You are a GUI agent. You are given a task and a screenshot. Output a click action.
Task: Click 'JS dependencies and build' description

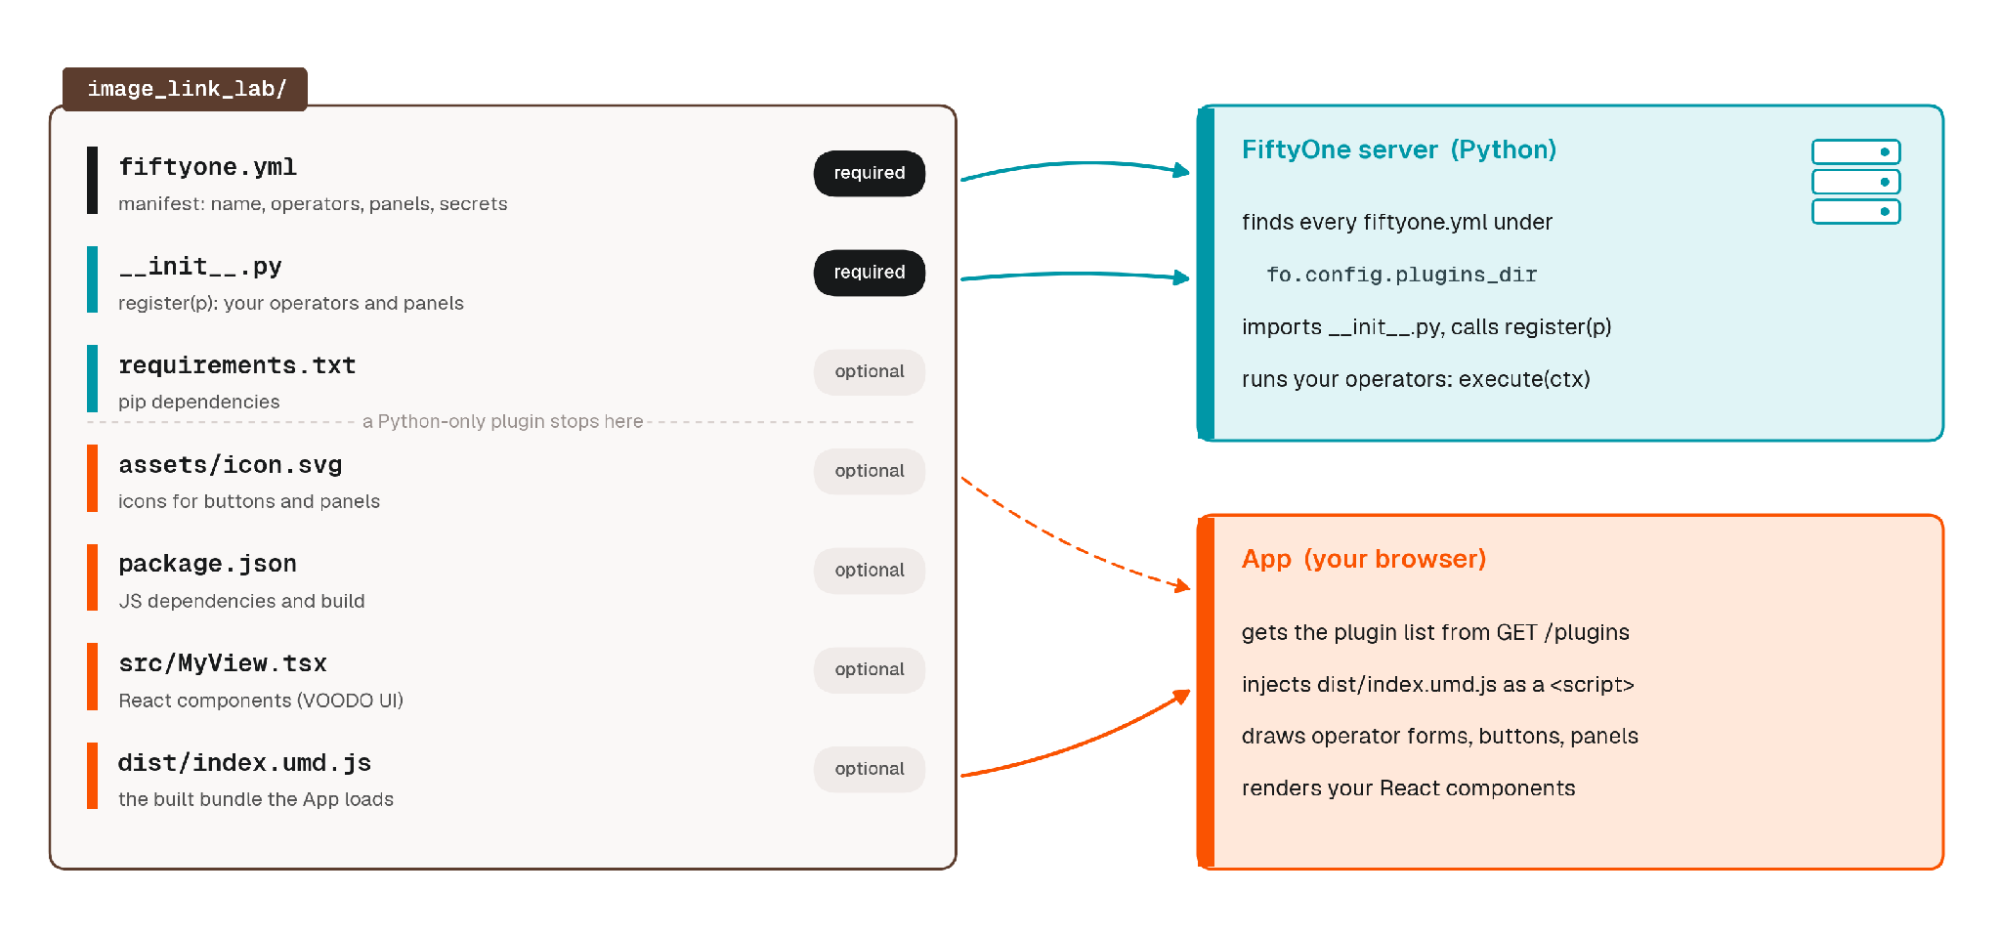tap(241, 601)
